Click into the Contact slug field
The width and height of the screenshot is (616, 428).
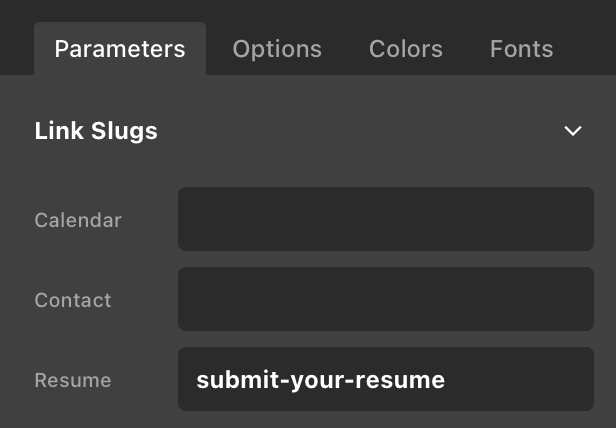click(385, 299)
